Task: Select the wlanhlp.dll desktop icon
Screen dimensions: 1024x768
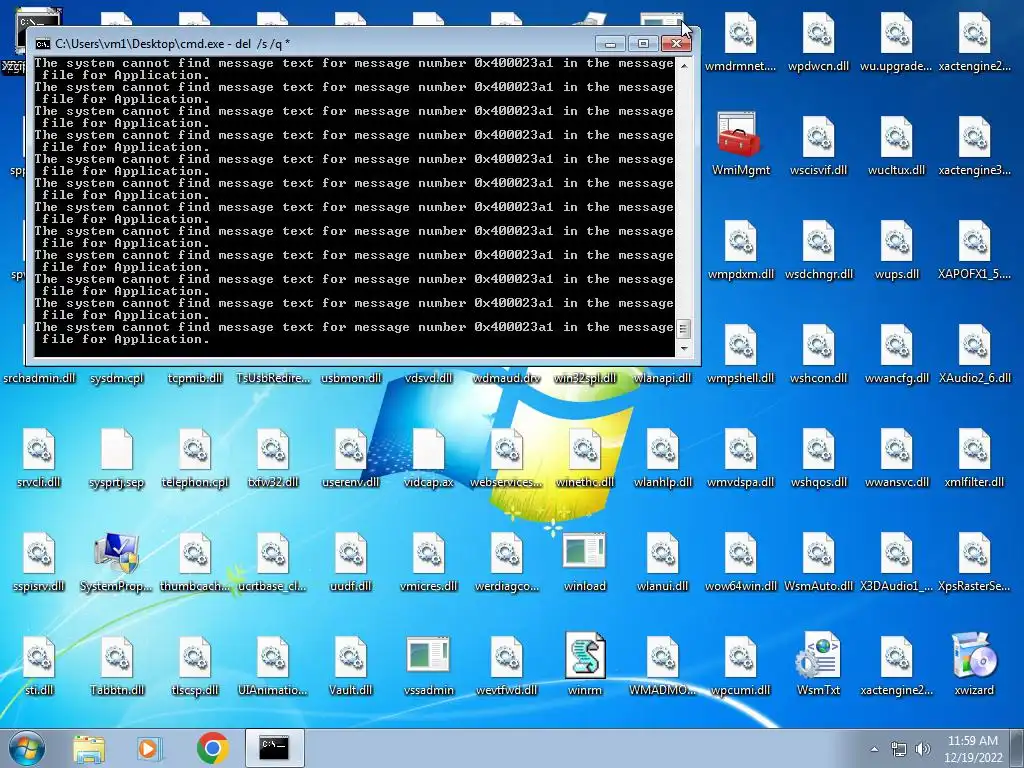Action: [x=662, y=448]
